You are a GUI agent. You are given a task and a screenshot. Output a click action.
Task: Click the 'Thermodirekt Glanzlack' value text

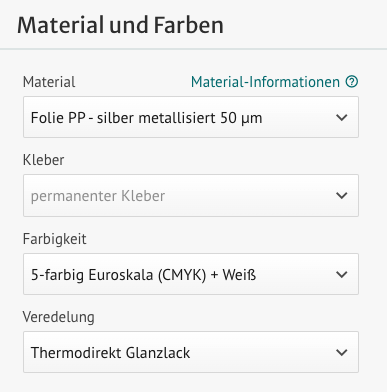pos(110,353)
